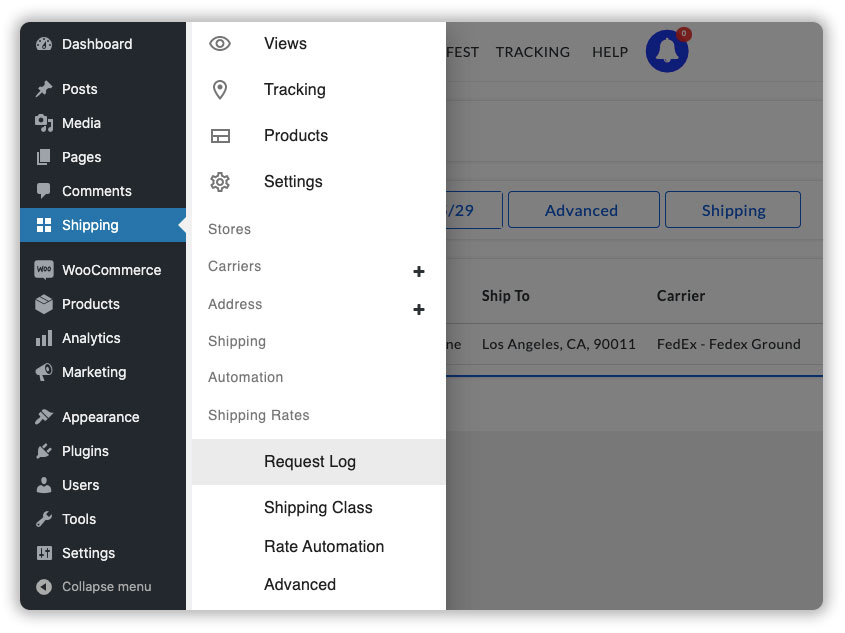Open Automation settings section
The height and width of the screenshot is (633, 845).
(x=246, y=377)
